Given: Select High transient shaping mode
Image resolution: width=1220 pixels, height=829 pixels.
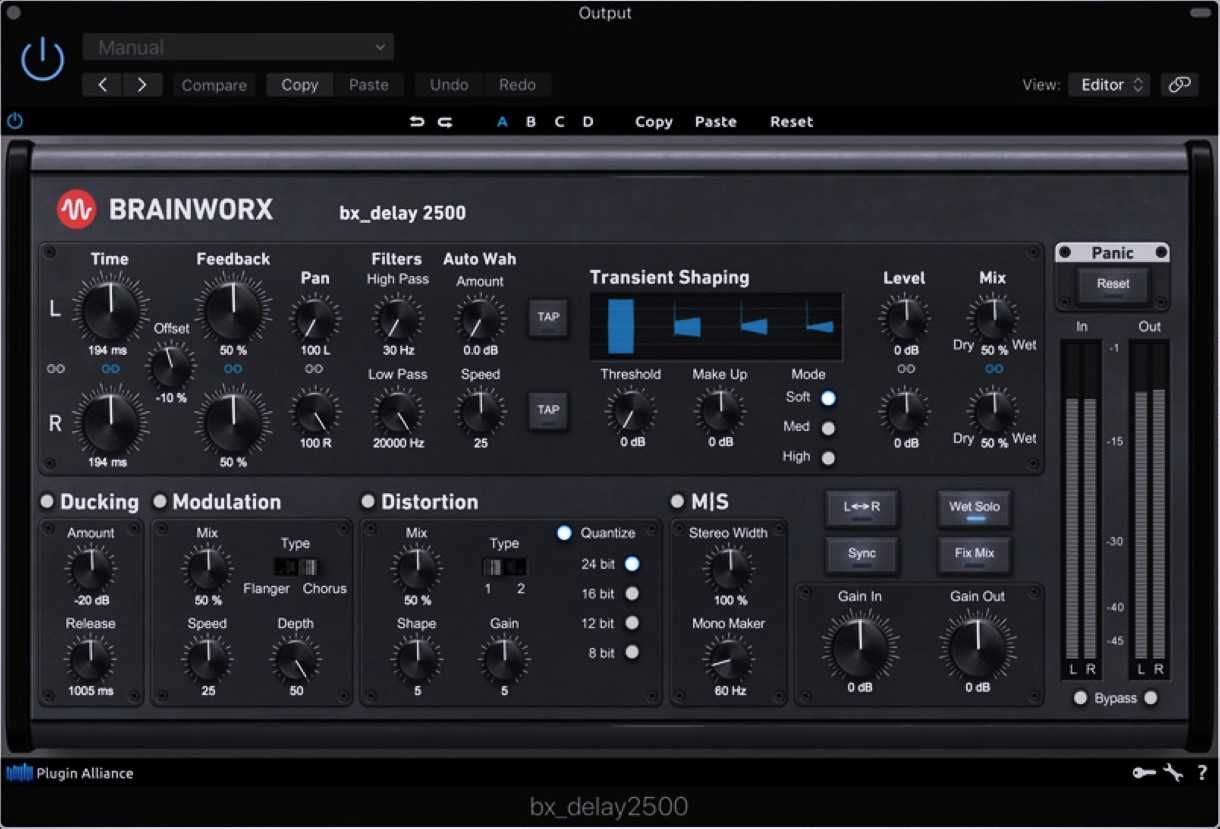Looking at the screenshot, I should [x=828, y=458].
